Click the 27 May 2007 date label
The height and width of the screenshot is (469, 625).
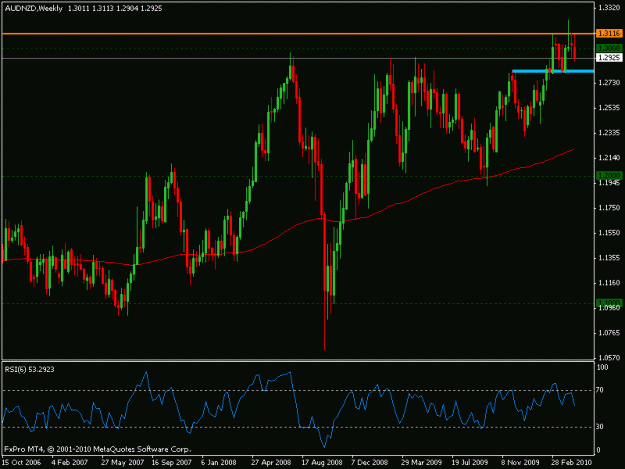tap(123, 463)
